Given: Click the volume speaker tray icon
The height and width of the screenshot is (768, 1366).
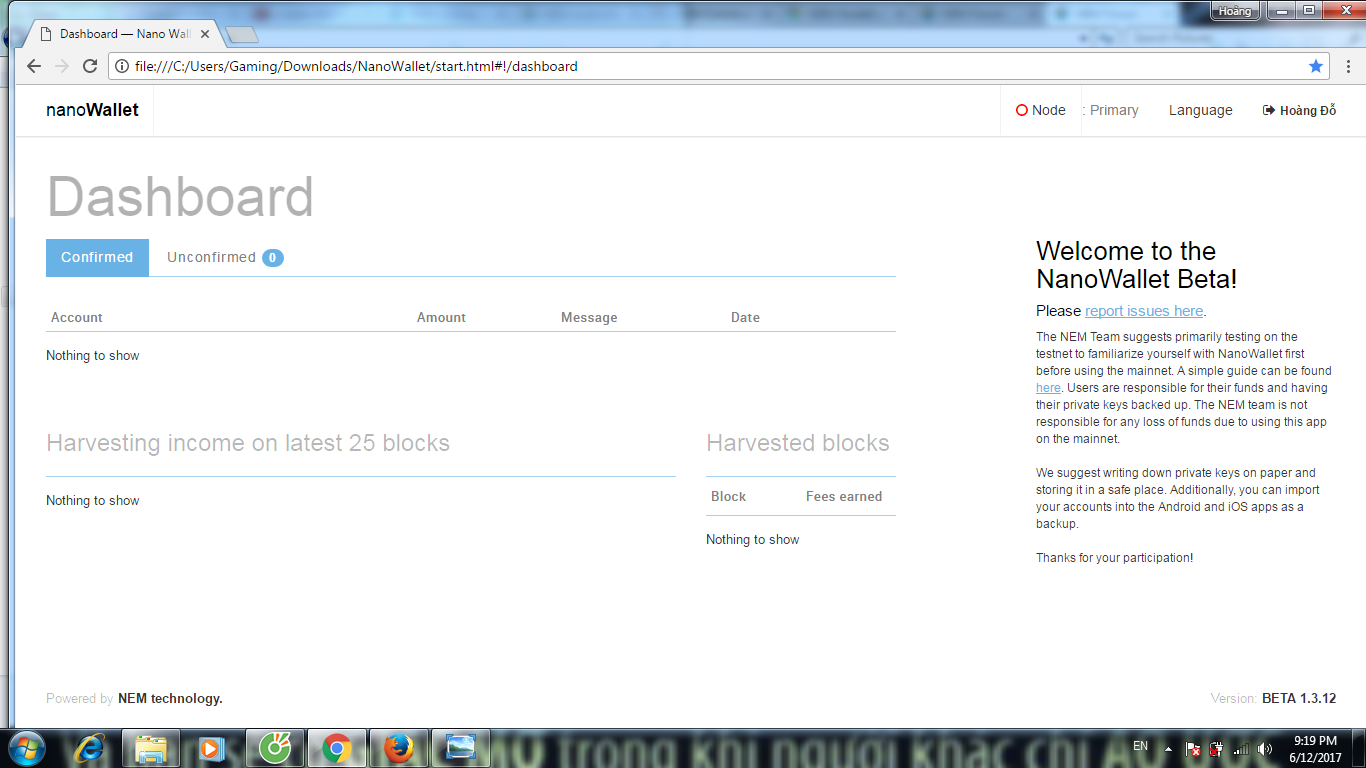Looking at the screenshot, I should pyautogui.click(x=1265, y=748).
